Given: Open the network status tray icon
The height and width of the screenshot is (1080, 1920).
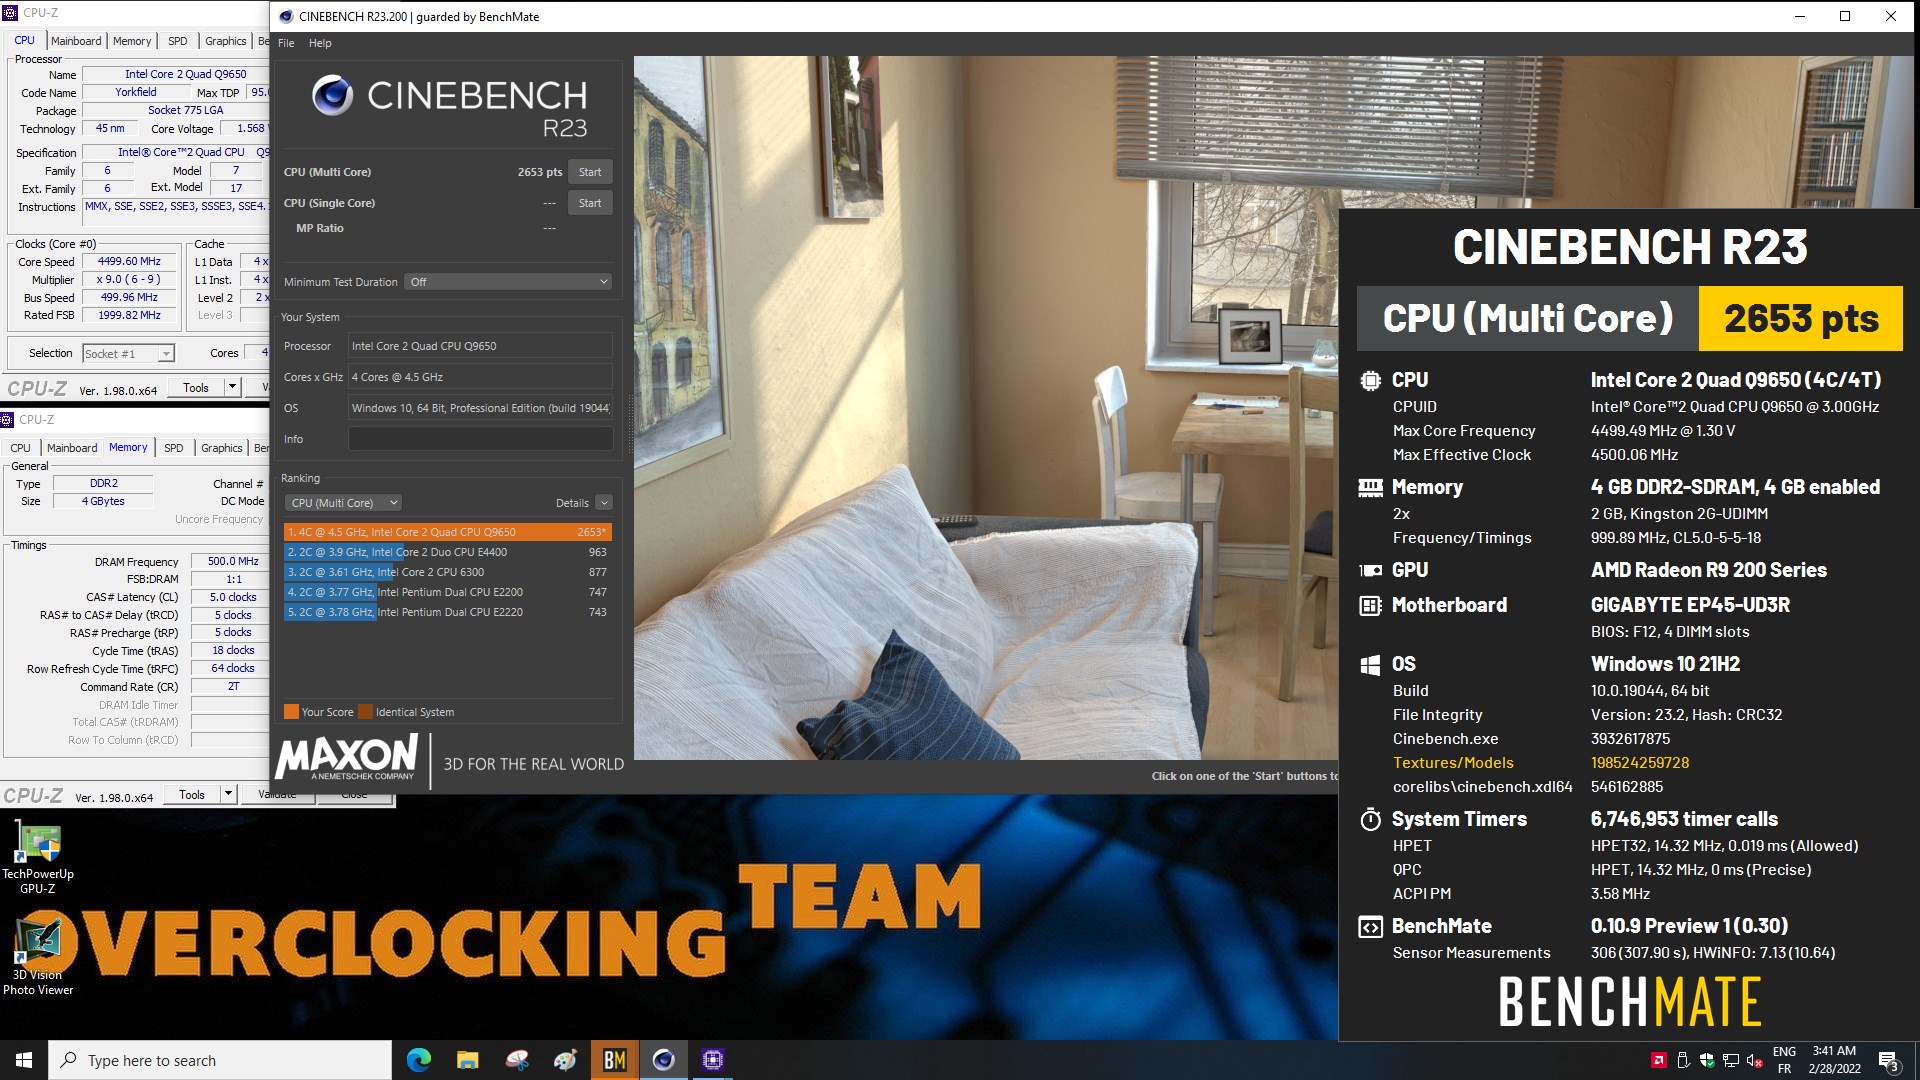Looking at the screenshot, I should coord(1731,1060).
